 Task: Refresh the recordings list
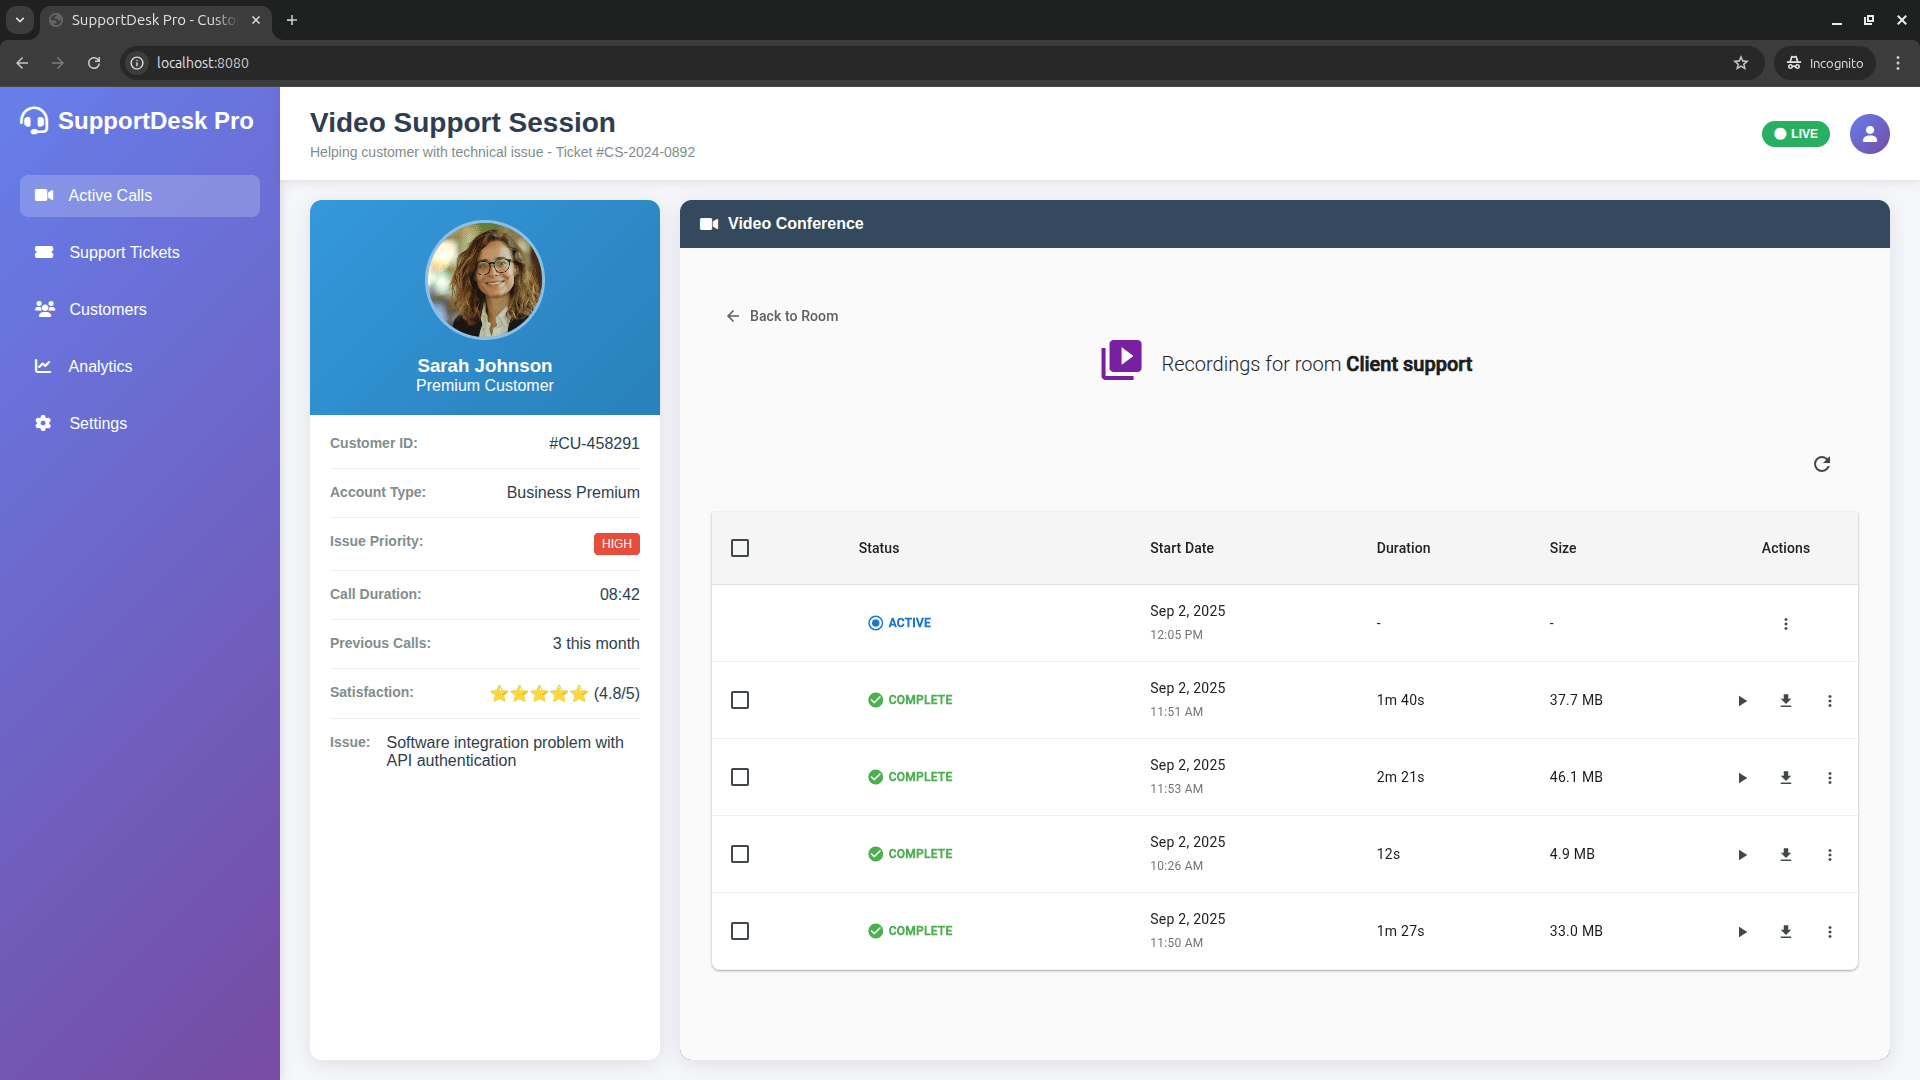pyautogui.click(x=1822, y=464)
